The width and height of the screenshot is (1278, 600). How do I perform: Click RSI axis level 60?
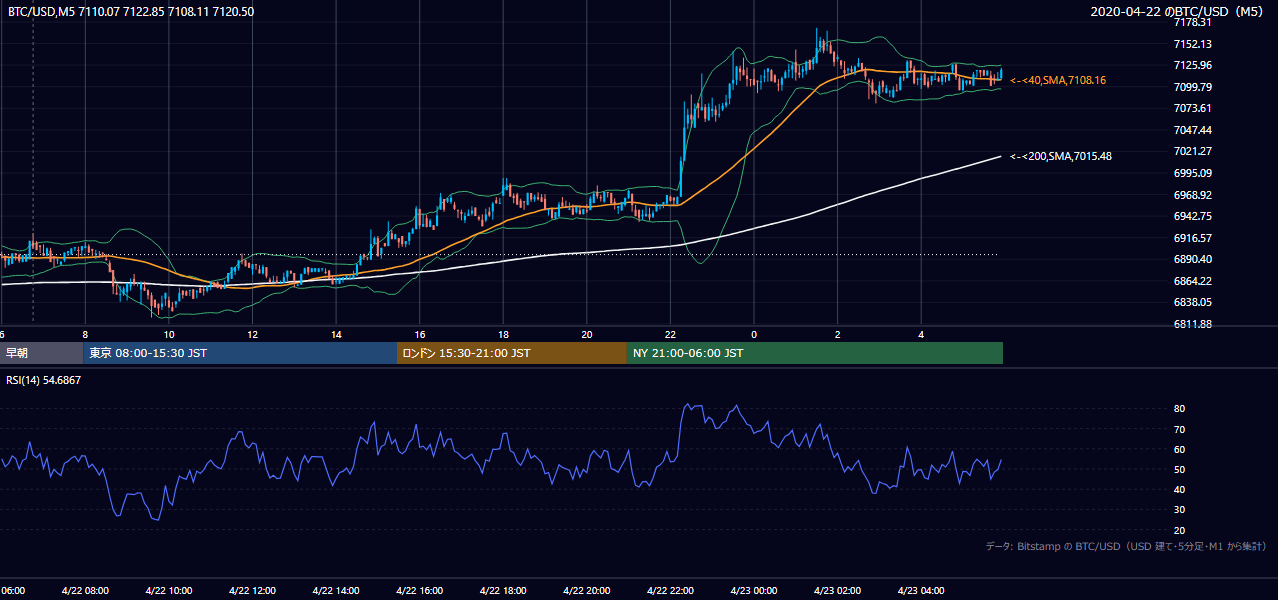[1180, 449]
